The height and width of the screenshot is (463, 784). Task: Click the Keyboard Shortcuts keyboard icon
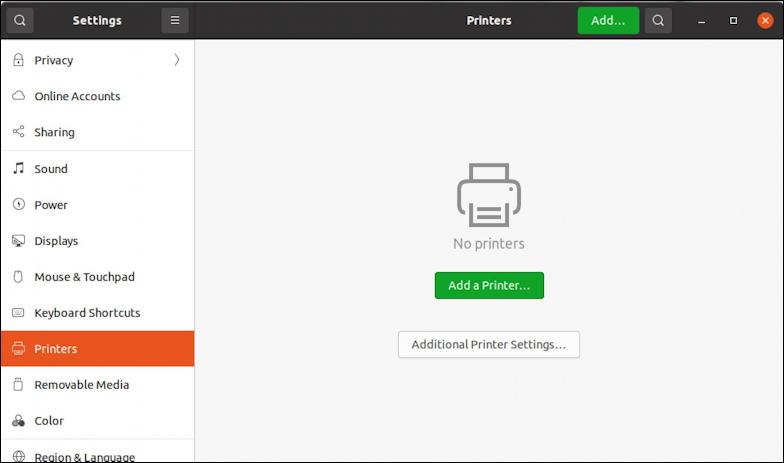(x=18, y=312)
